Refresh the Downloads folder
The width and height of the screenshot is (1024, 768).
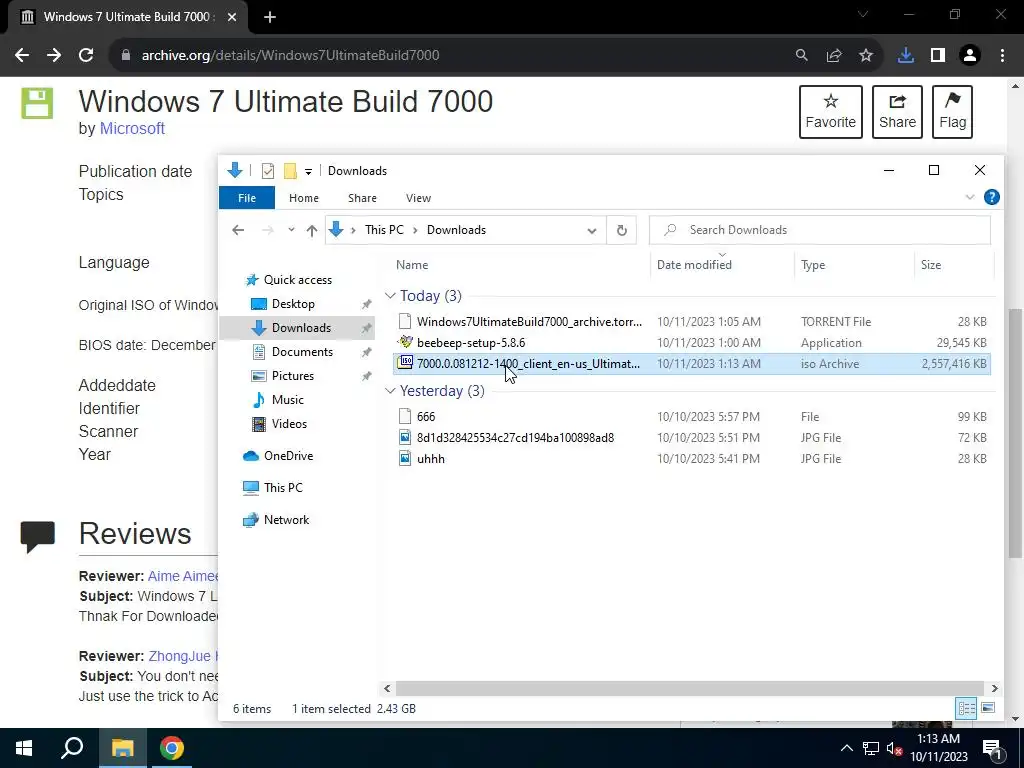click(x=622, y=230)
